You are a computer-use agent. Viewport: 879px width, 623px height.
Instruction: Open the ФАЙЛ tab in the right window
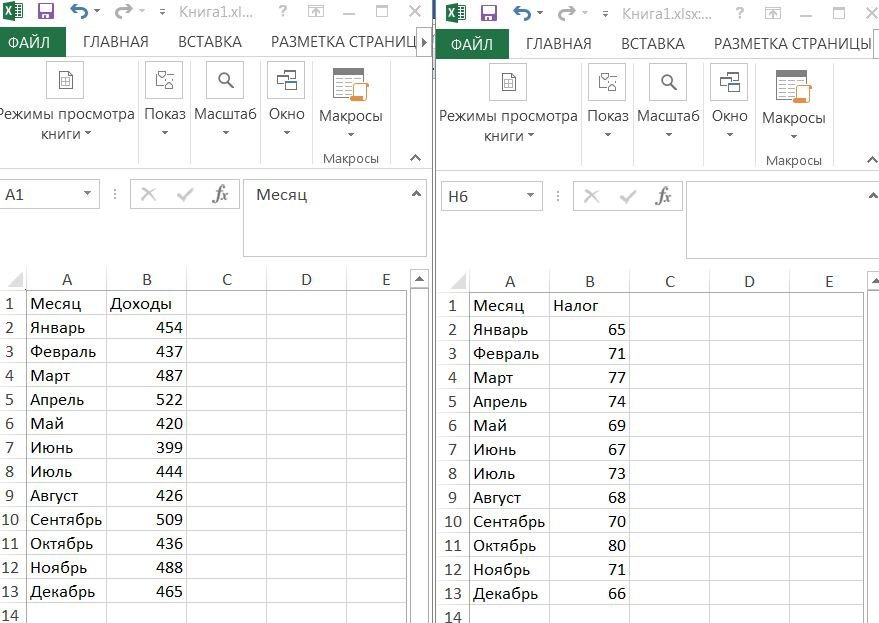click(472, 44)
